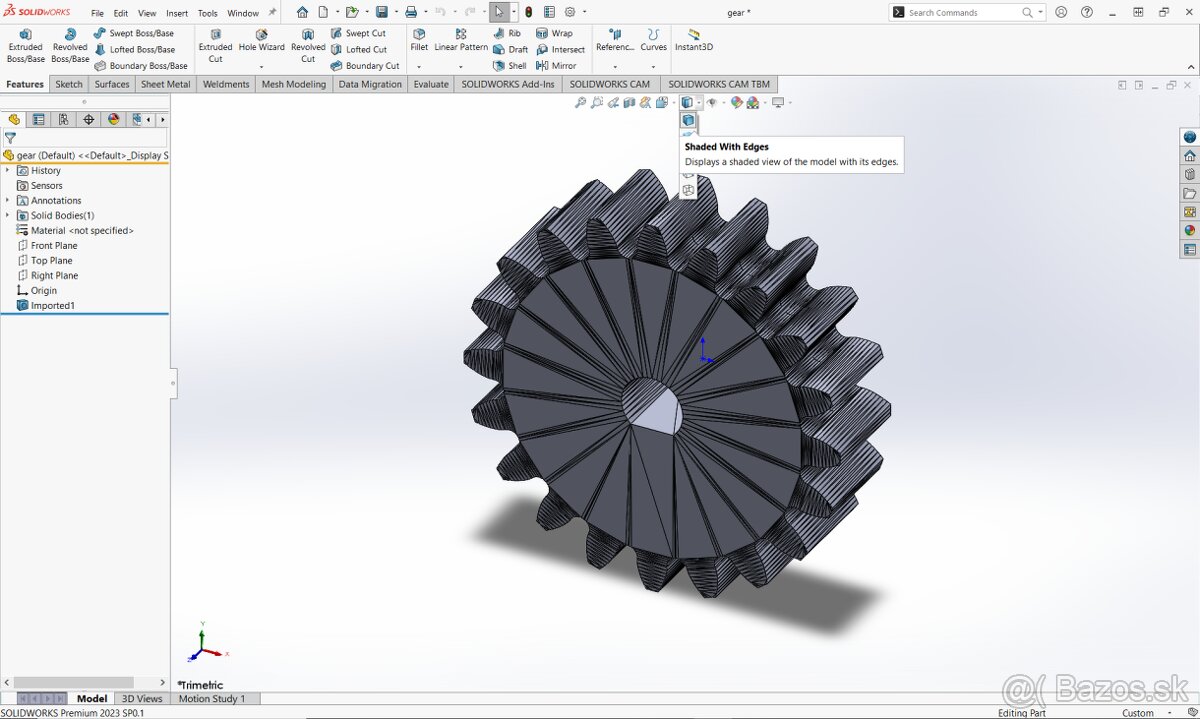Select the Rib tool
1200x719 pixels.
coord(507,33)
